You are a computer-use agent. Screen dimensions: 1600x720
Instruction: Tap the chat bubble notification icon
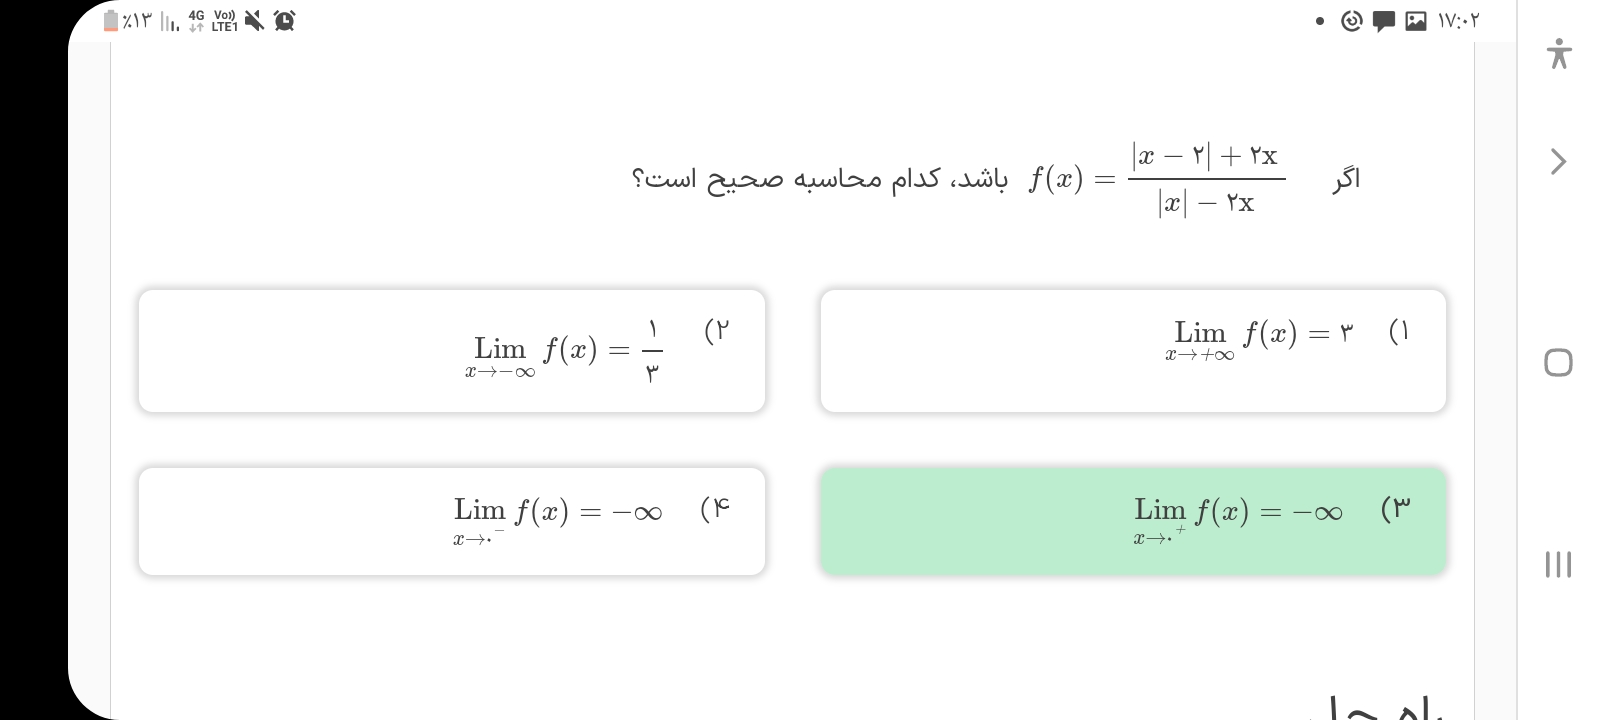[x=1383, y=21]
